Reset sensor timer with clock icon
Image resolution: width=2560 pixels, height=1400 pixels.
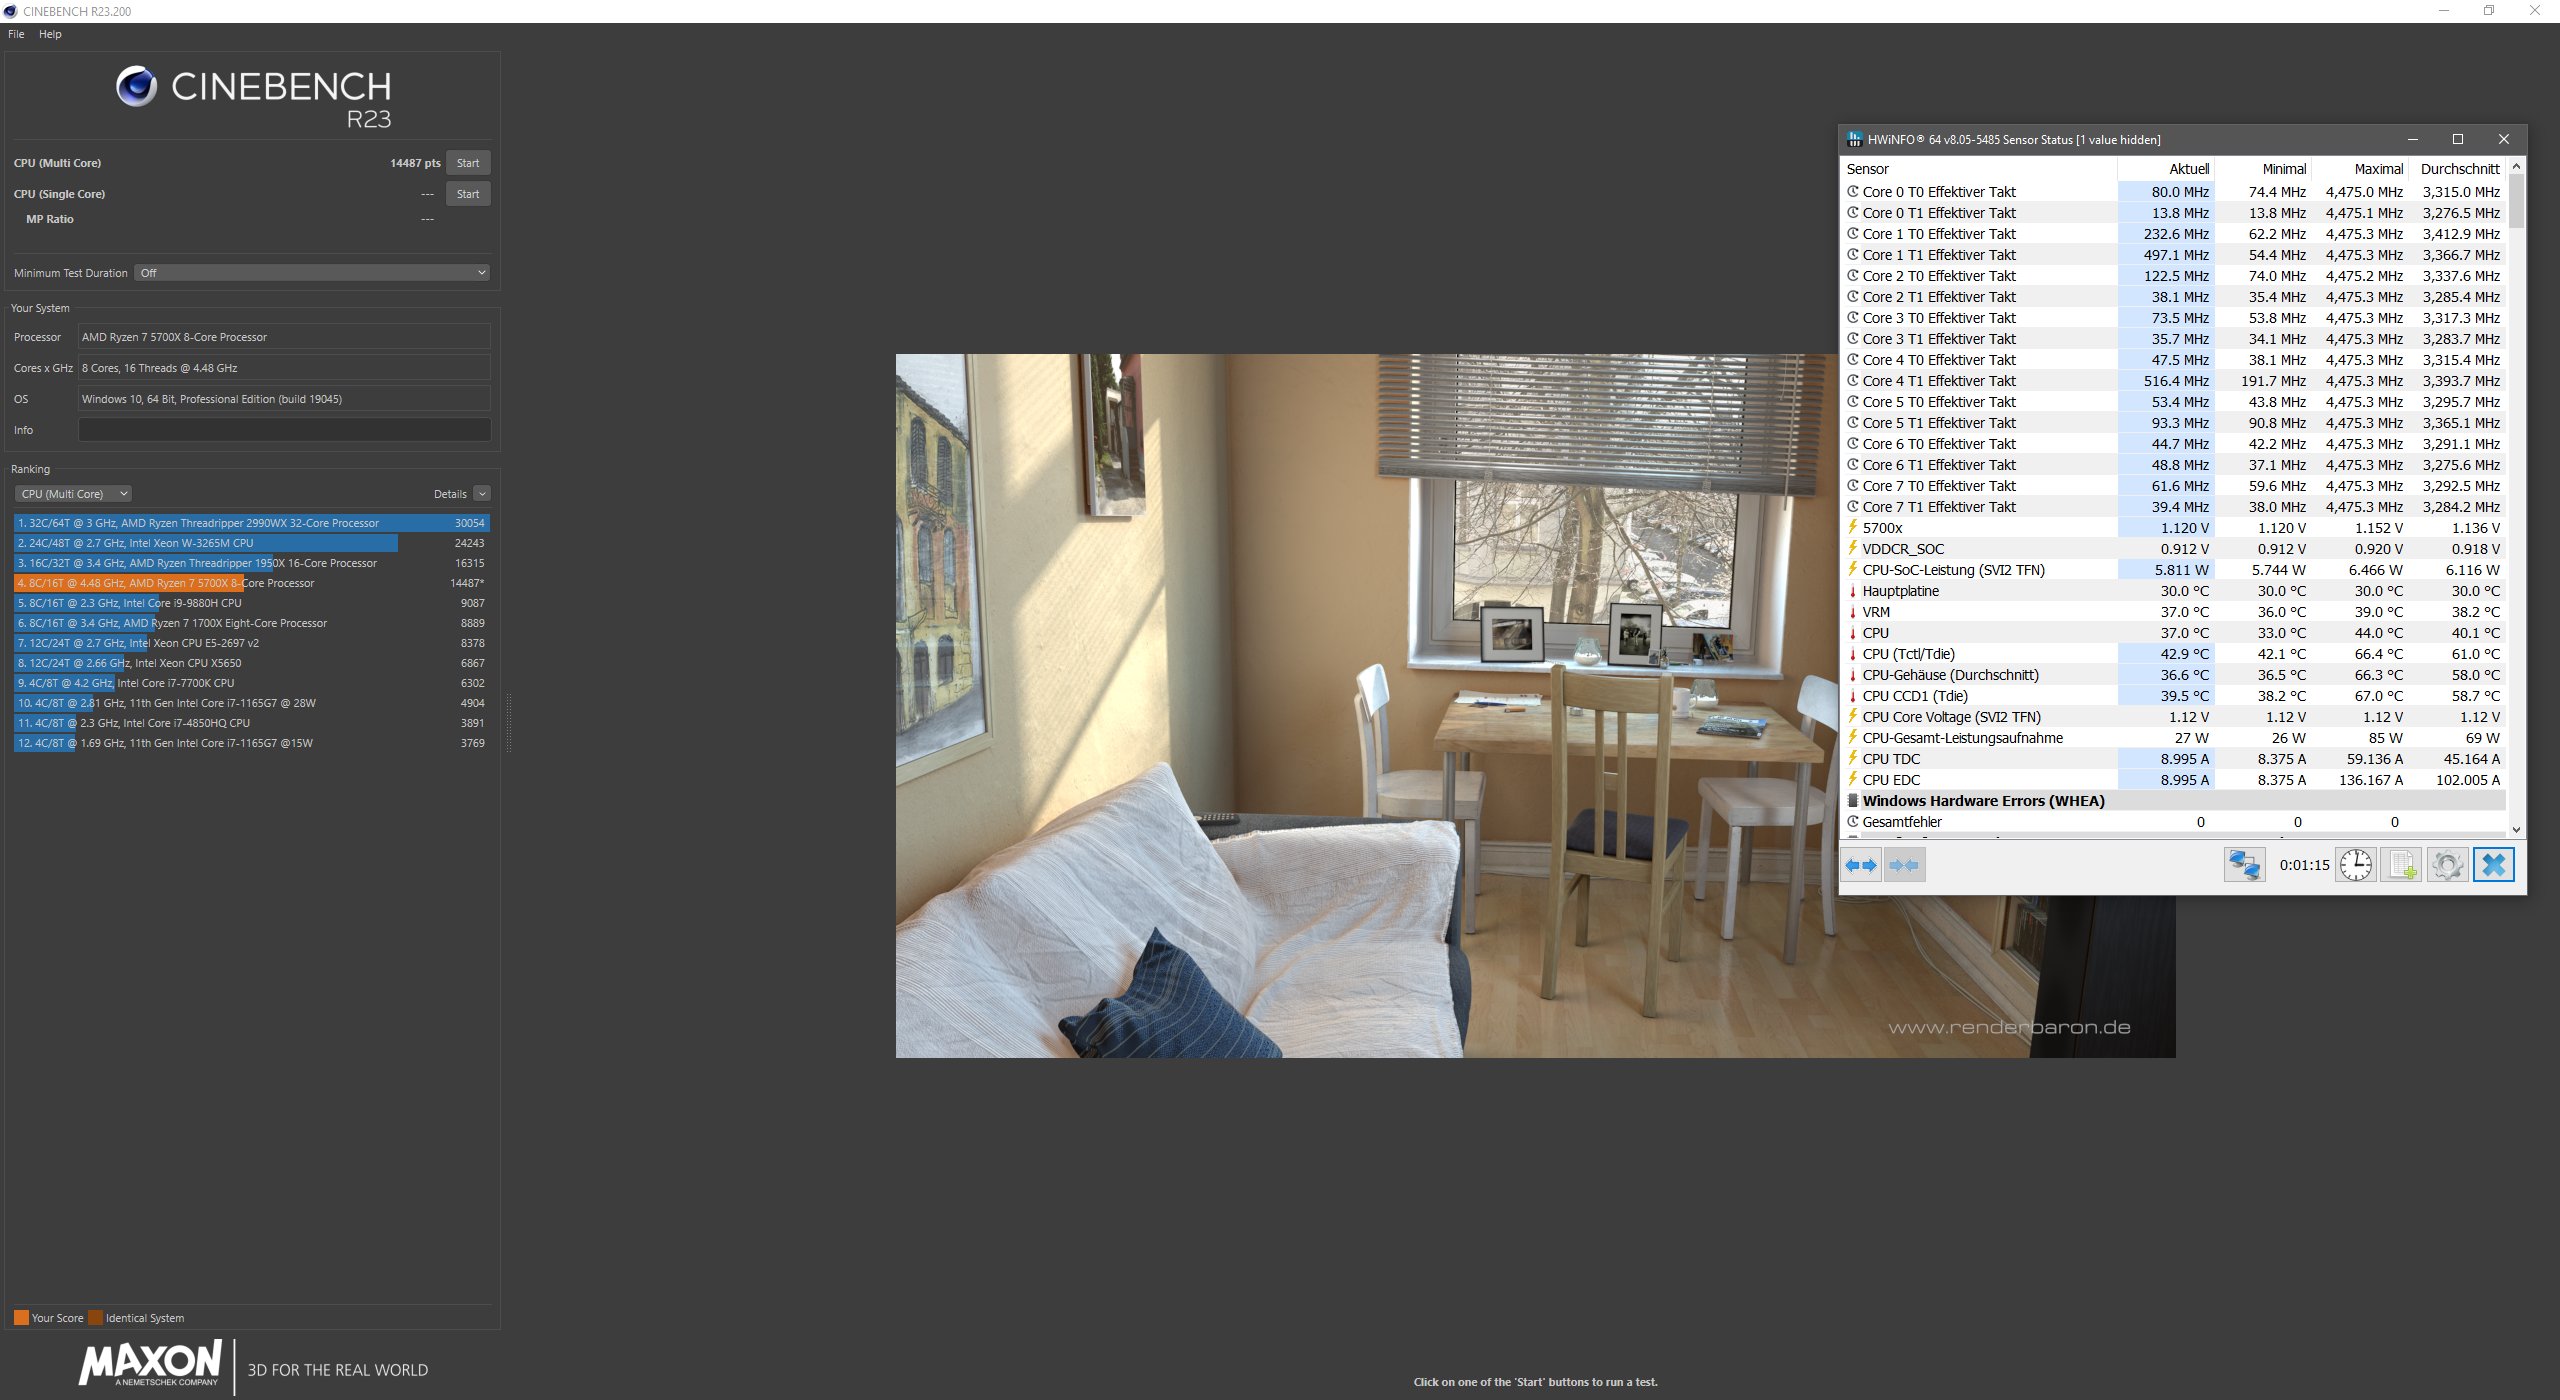coord(2355,865)
